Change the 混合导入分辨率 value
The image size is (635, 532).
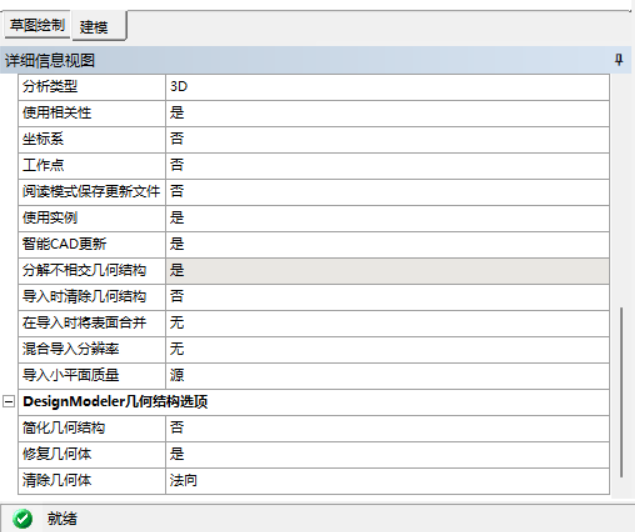(388, 350)
